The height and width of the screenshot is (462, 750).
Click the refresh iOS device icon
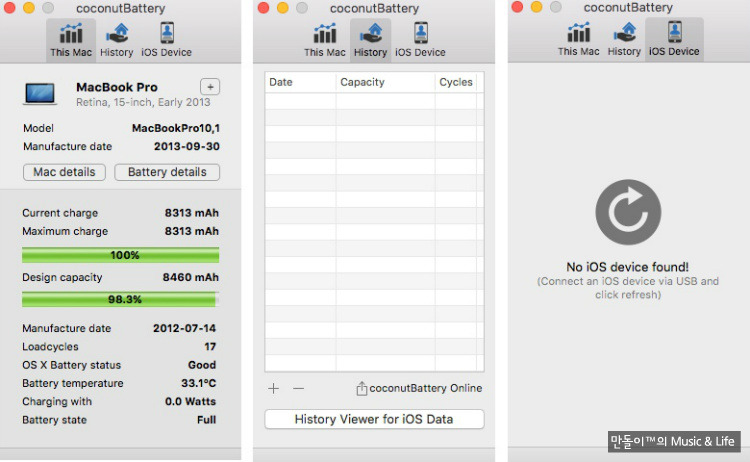click(628, 212)
